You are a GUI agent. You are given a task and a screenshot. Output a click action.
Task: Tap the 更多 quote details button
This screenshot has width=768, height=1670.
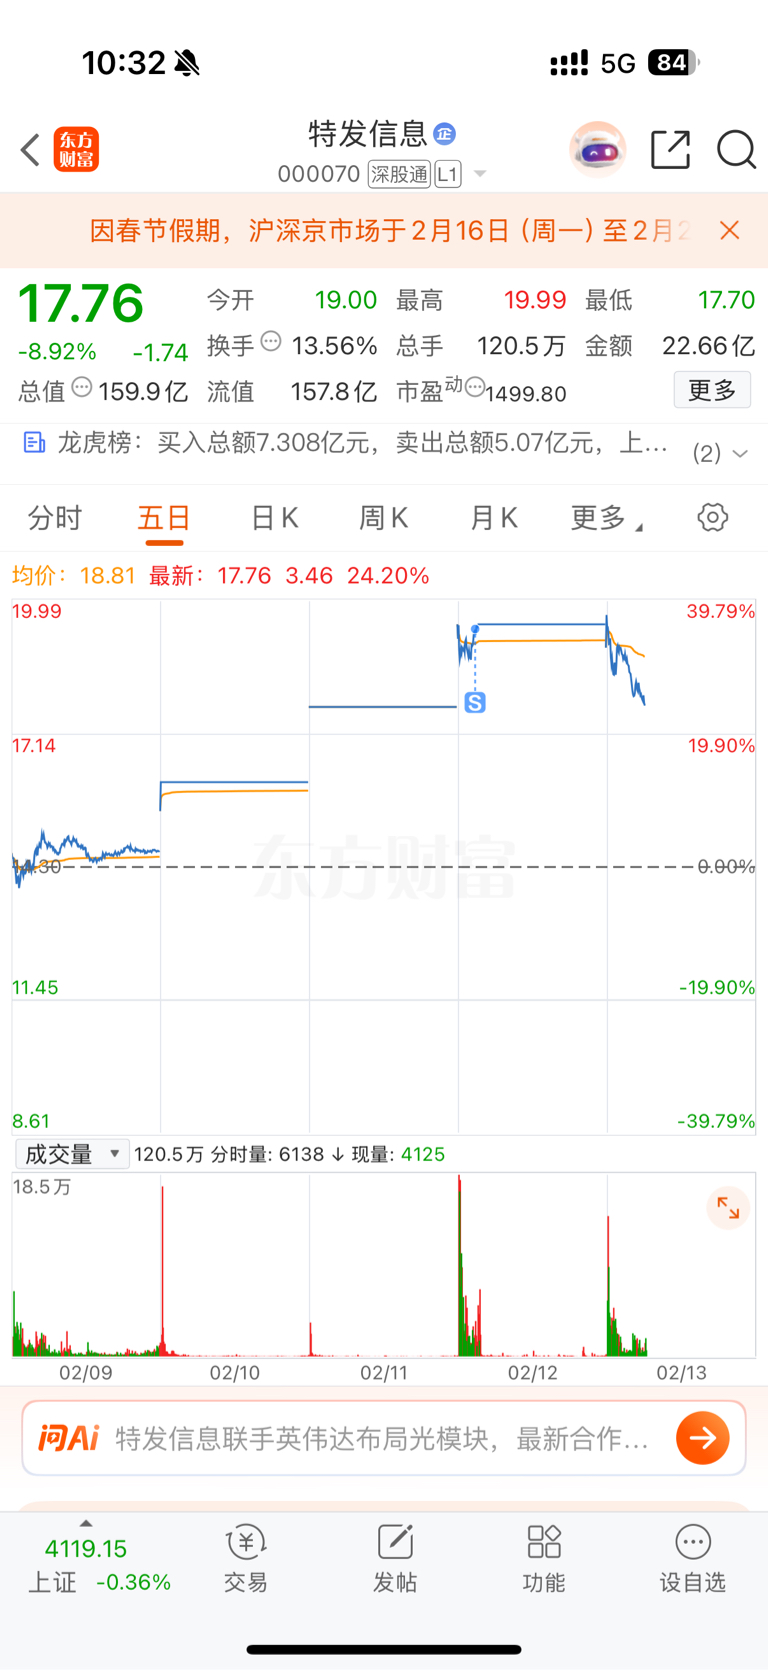point(712,390)
